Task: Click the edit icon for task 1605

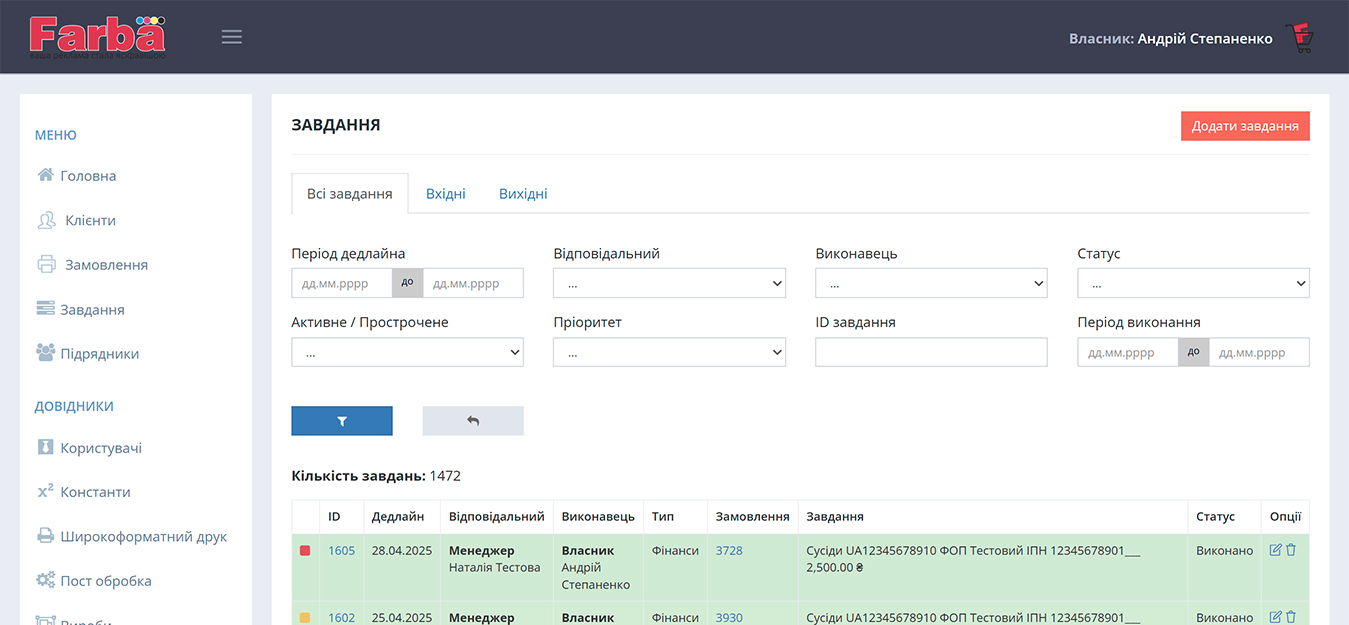Action: coord(1275,550)
